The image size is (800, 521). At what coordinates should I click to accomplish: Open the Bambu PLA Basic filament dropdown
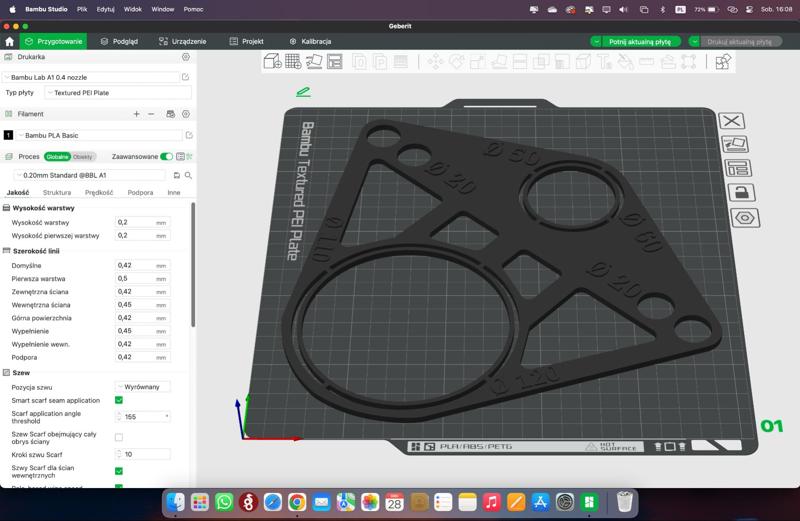click(99, 135)
